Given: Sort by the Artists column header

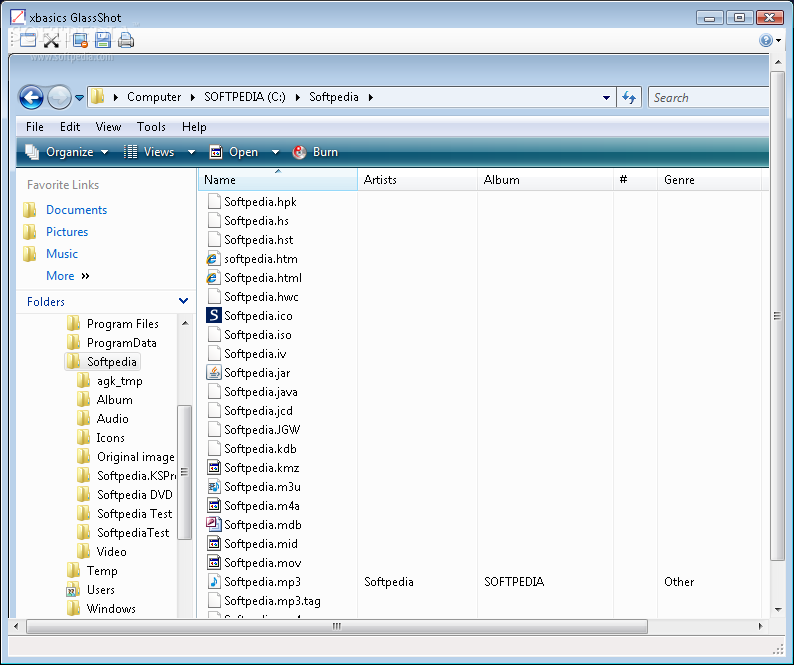Looking at the screenshot, I should point(417,180).
